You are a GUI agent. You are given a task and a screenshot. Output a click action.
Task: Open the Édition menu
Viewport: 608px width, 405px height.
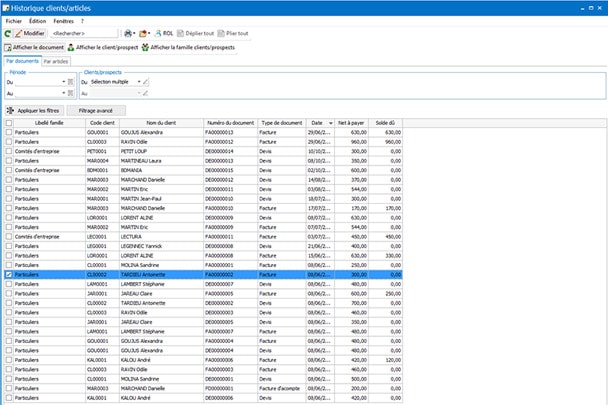pos(37,21)
